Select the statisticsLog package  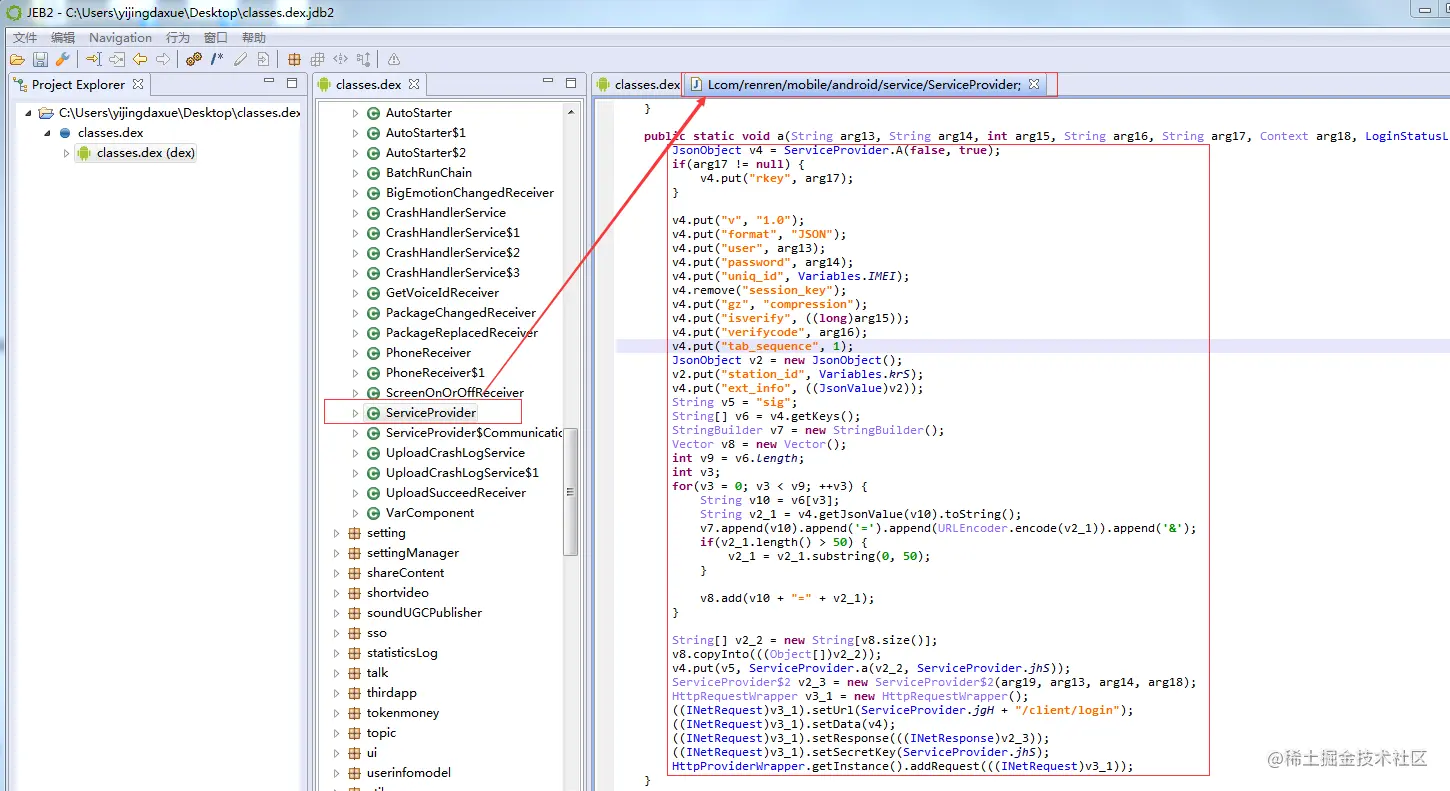tap(402, 653)
